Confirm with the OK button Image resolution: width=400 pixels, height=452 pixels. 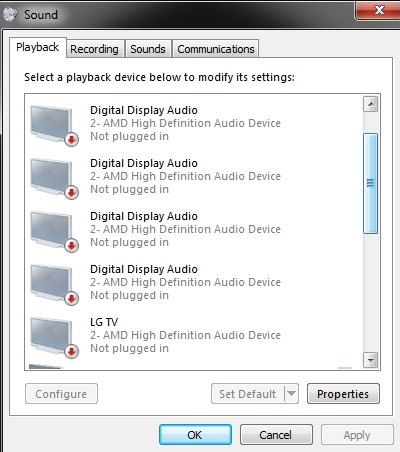click(195, 435)
